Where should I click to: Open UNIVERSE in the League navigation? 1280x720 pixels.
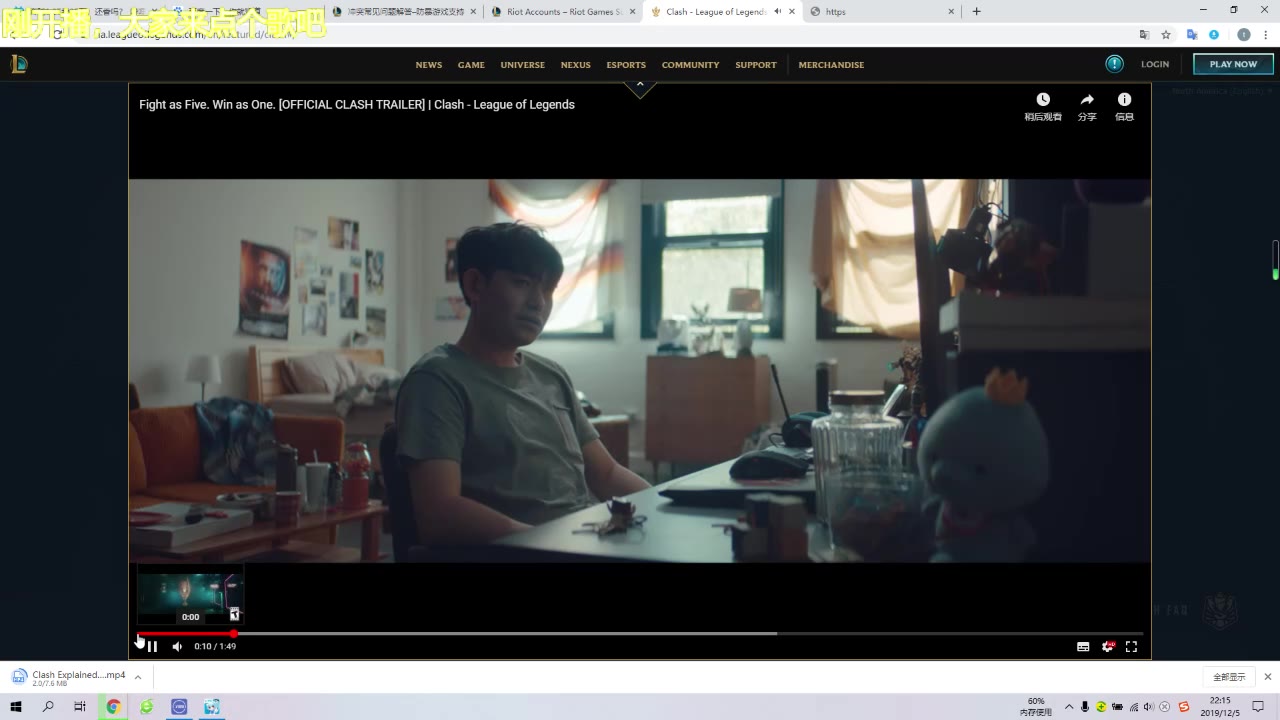click(523, 65)
